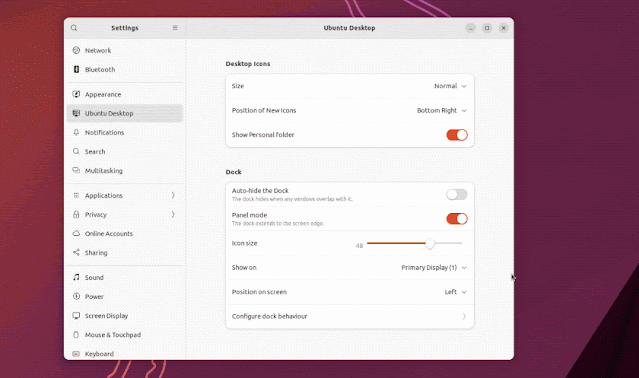Click the Mouse & Touchpad icon
The height and width of the screenshot is (378, 639).
pos(76,334)
